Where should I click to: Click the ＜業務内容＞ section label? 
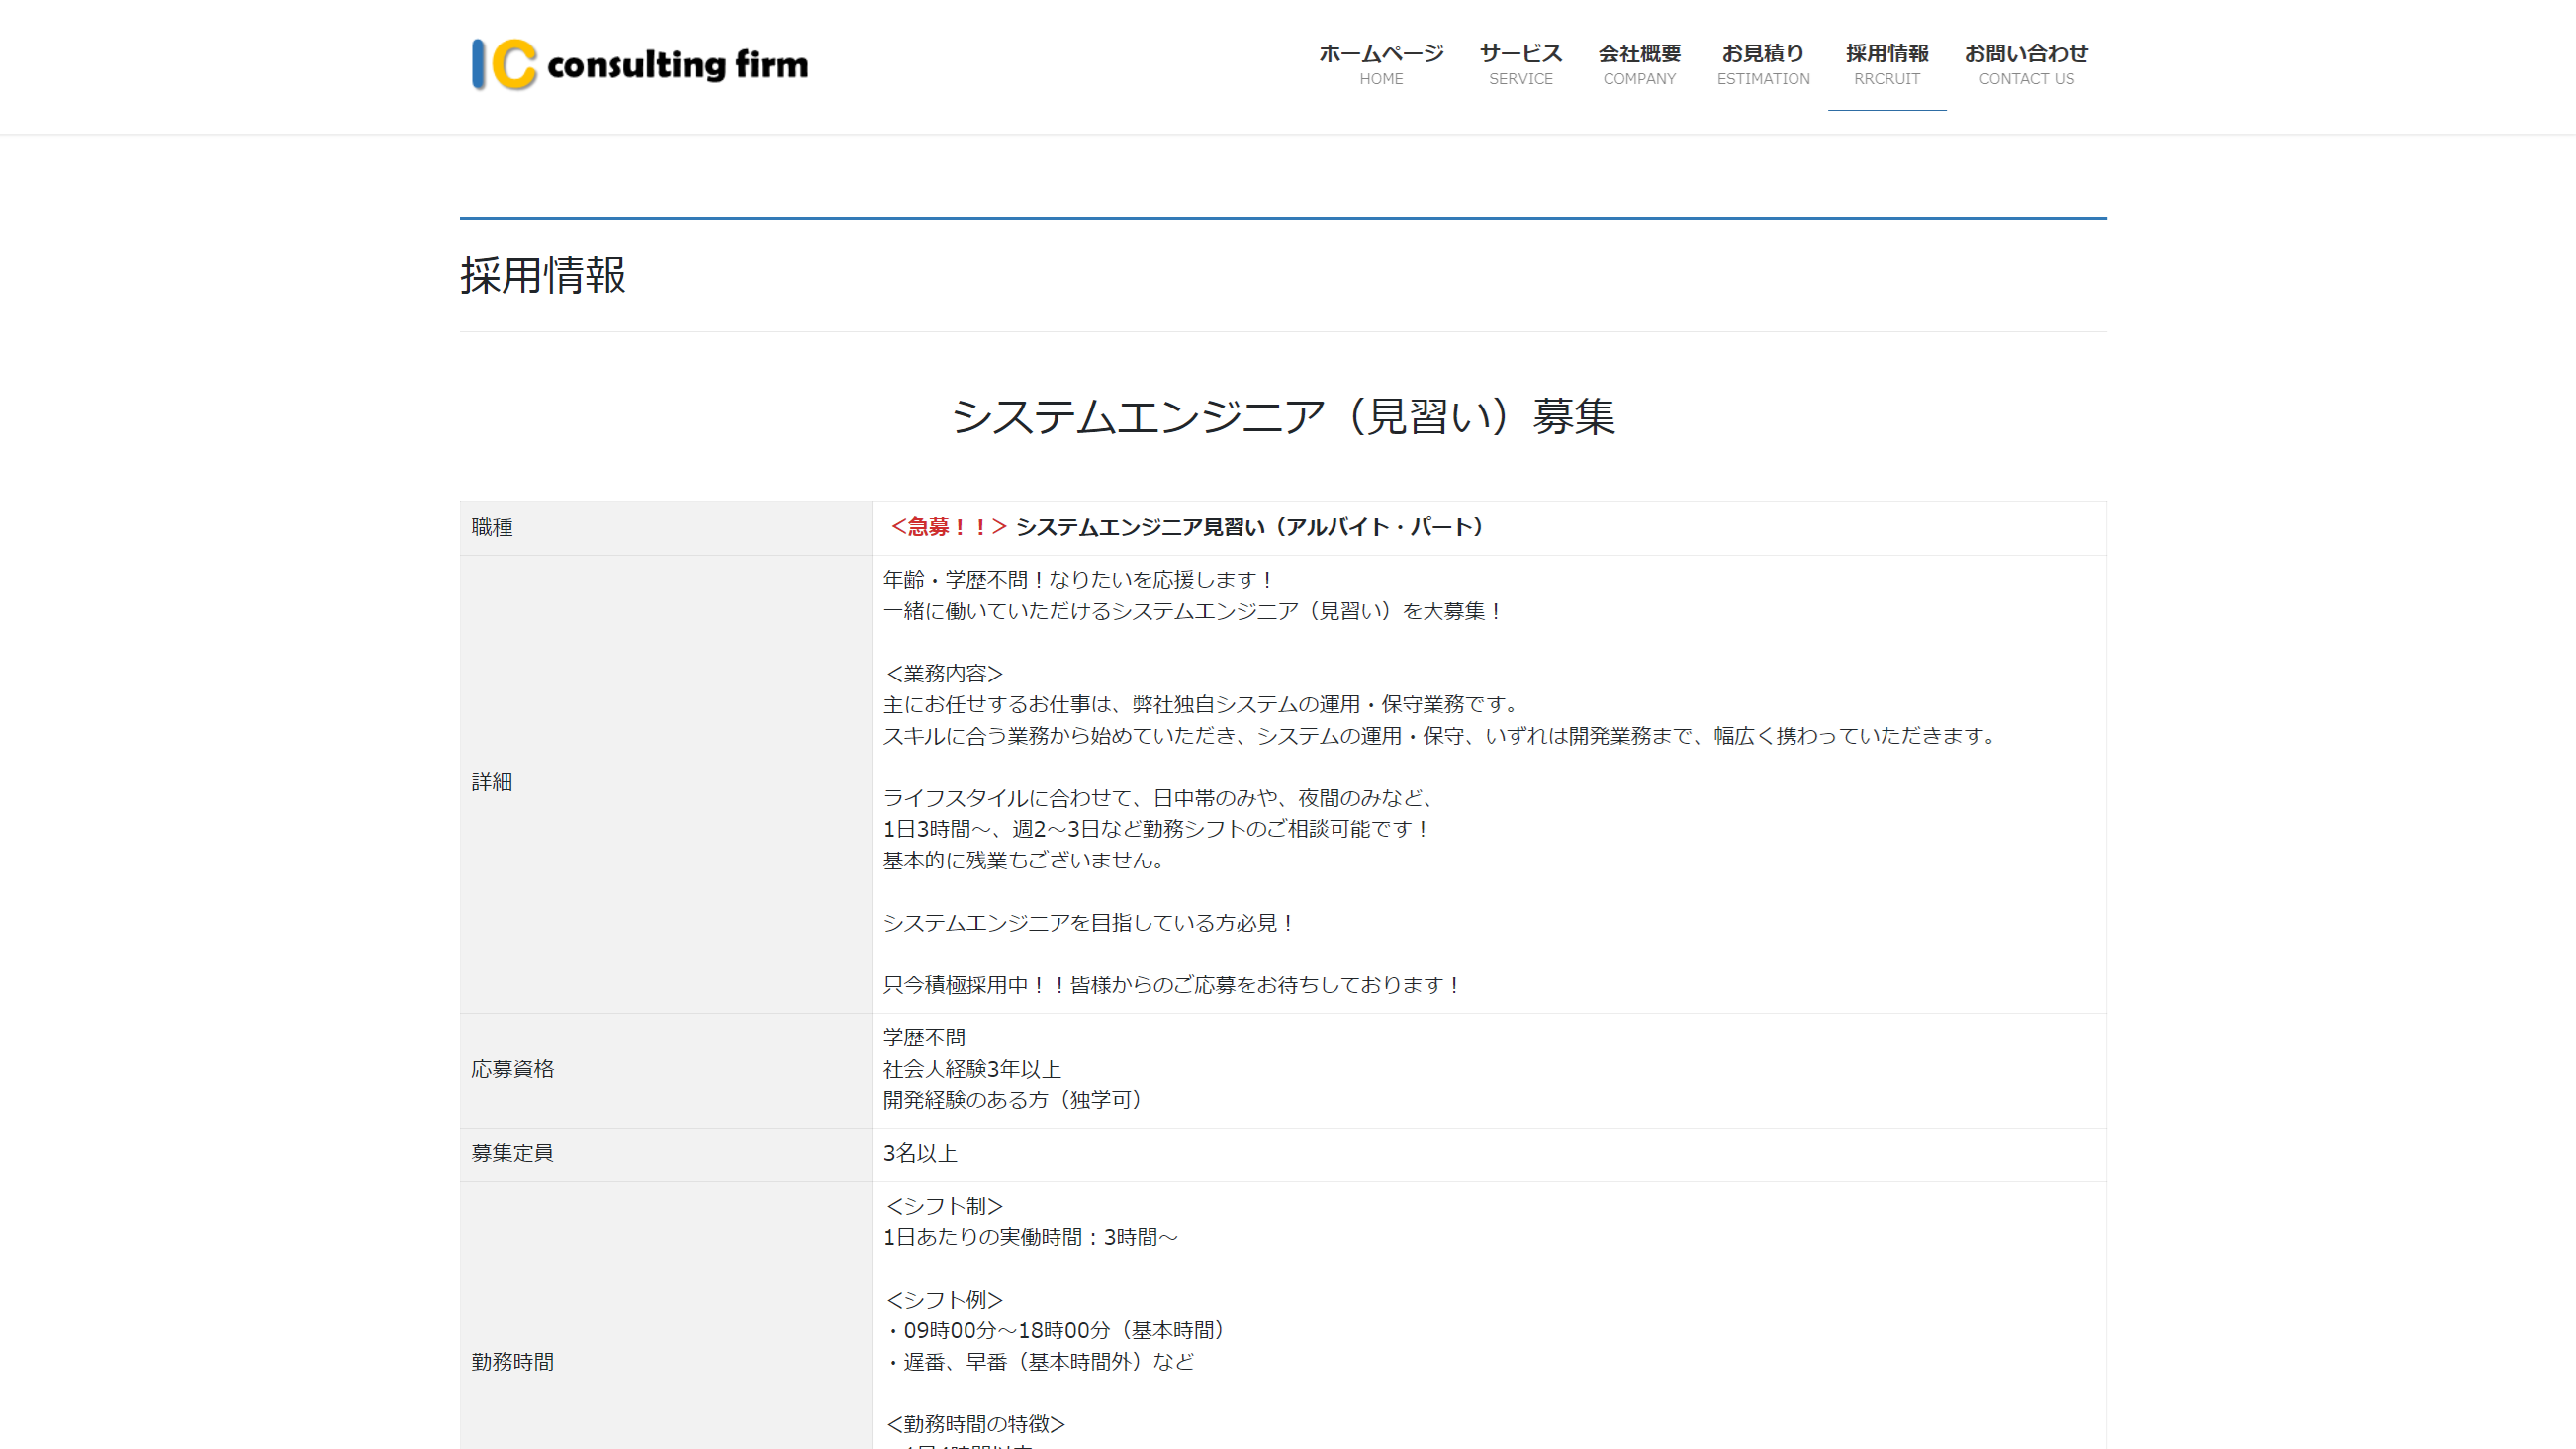[943, 673]
